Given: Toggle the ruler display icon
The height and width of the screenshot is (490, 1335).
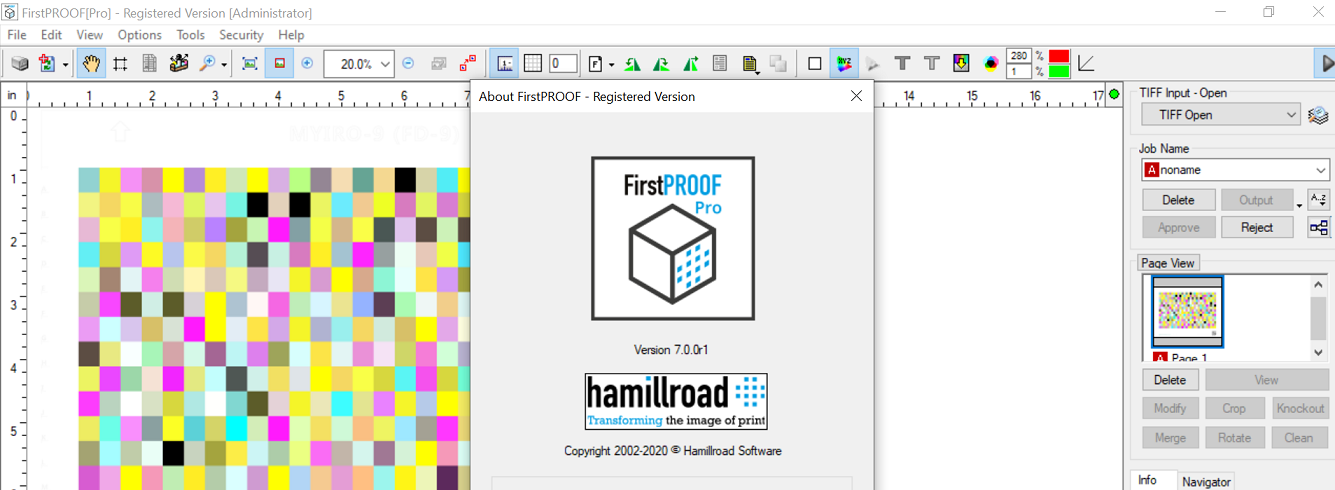Looking at the screenshot, I should [x=505, y=63].
